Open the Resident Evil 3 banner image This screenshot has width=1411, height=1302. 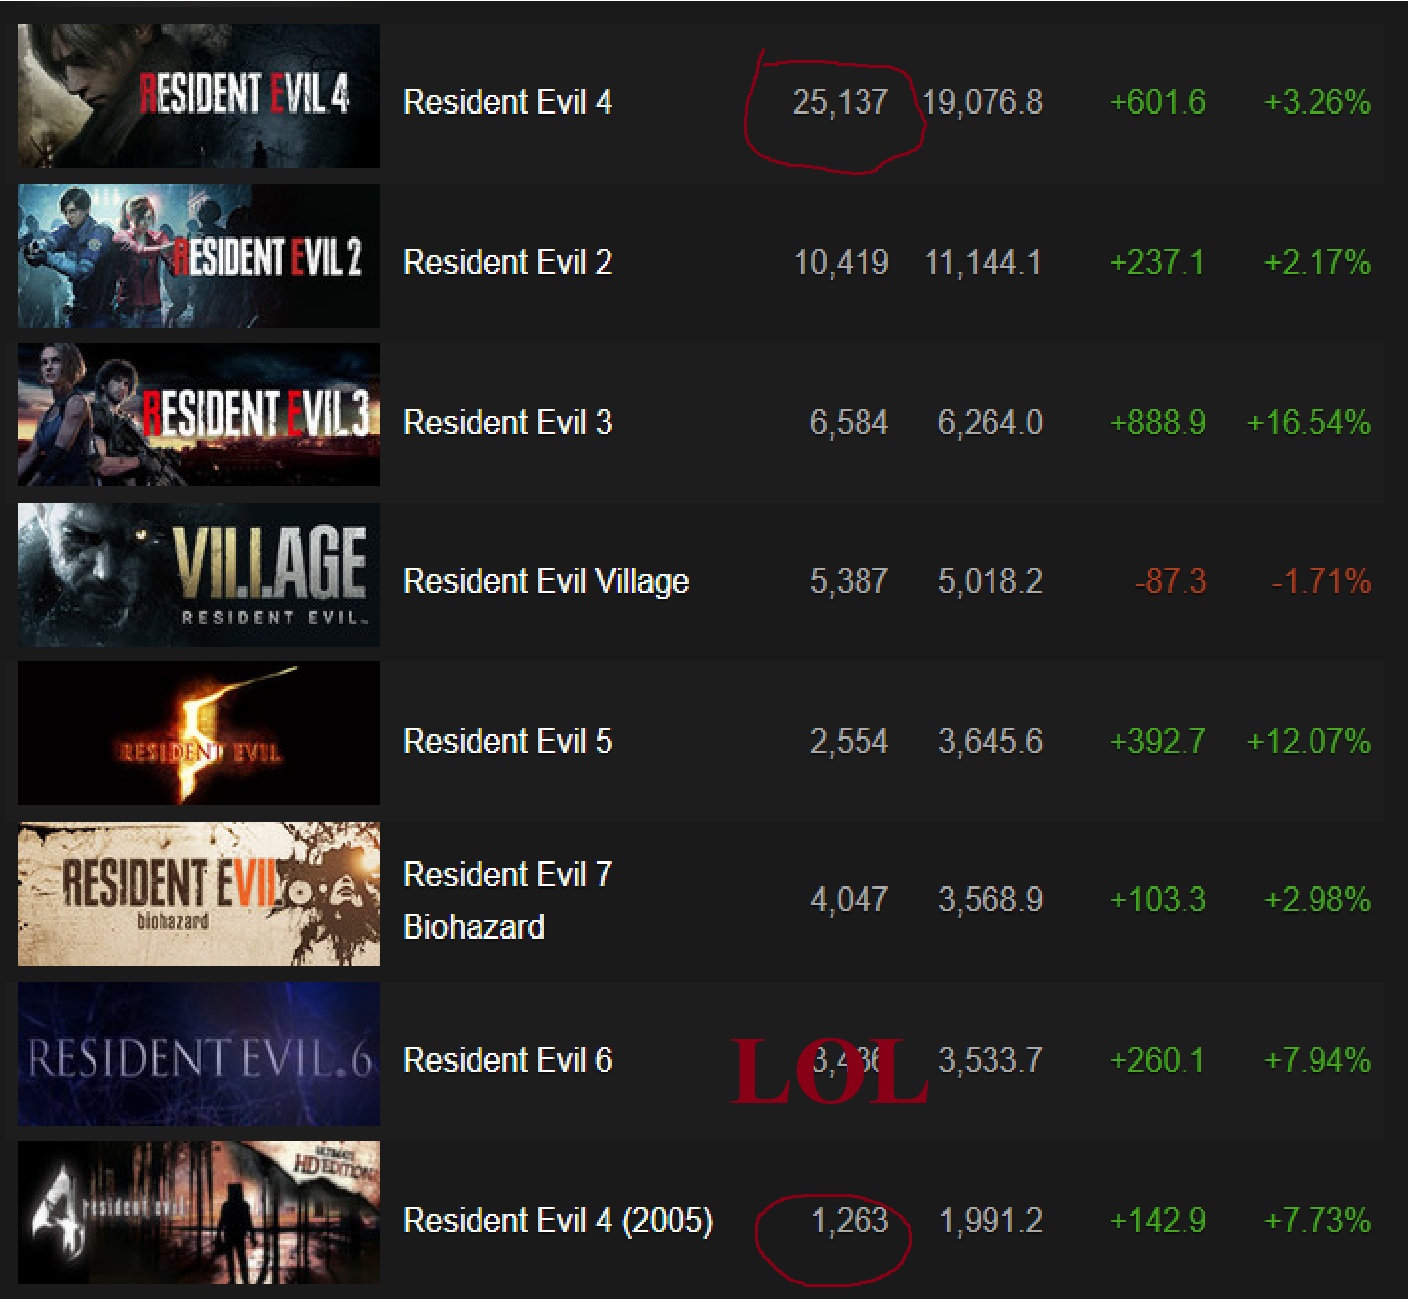[199, 415]
